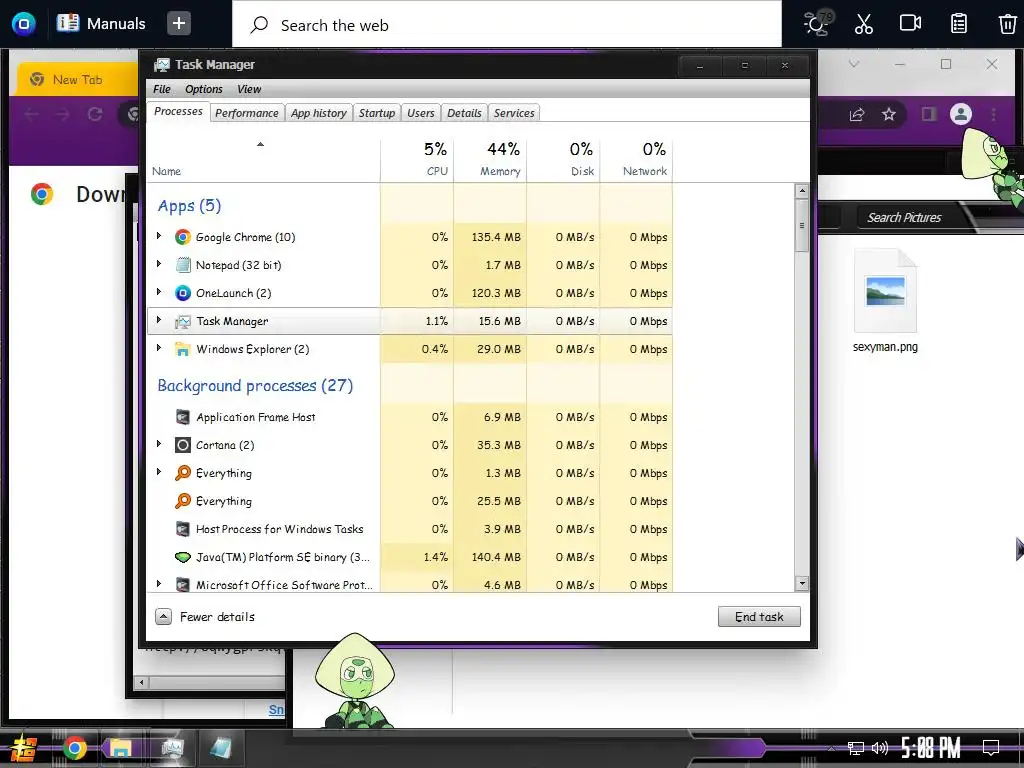
Task: Click the Apps (5) group heading
Action: coord(189,206)
